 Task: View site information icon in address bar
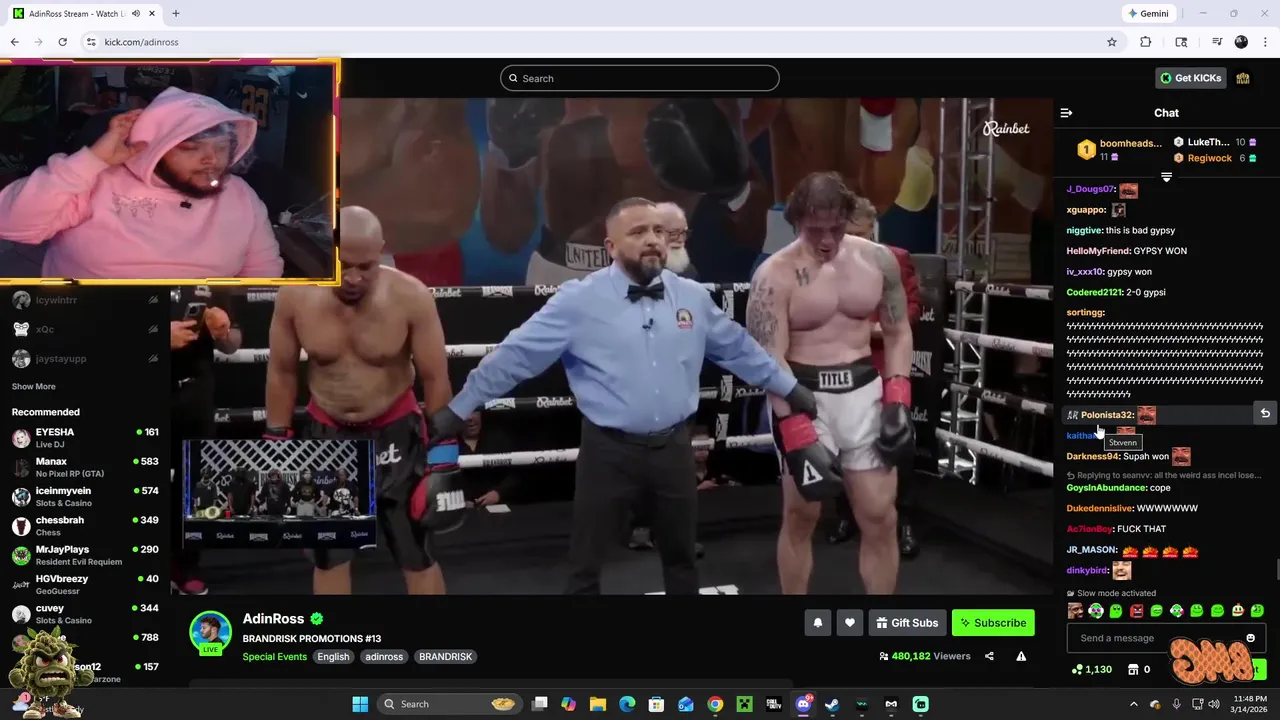click(x=91, y=42)
